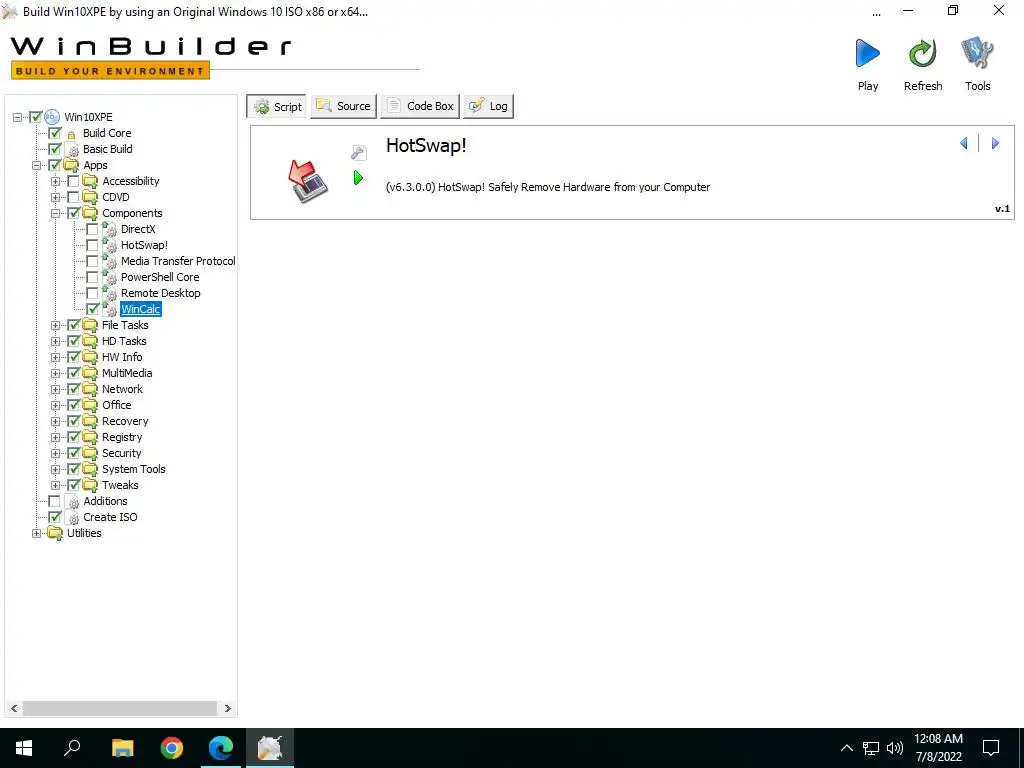
Task: Click the volume speaker tray icon
Action: (x=895, y=748)
